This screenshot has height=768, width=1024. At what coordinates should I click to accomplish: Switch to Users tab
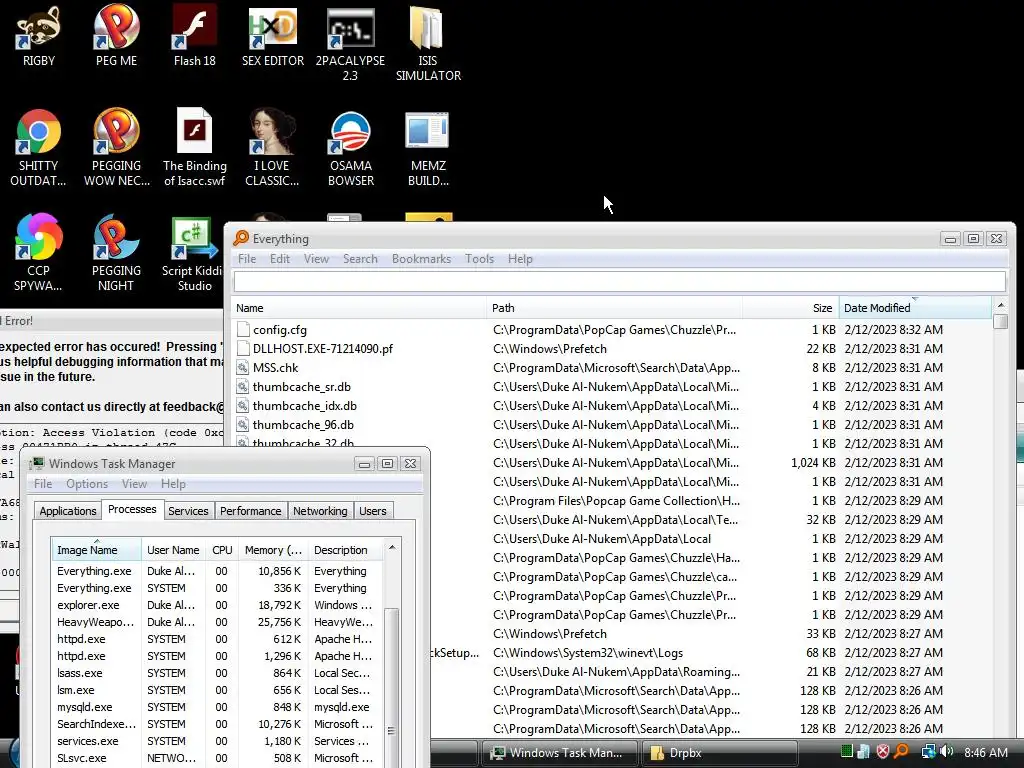click(372, 511)
